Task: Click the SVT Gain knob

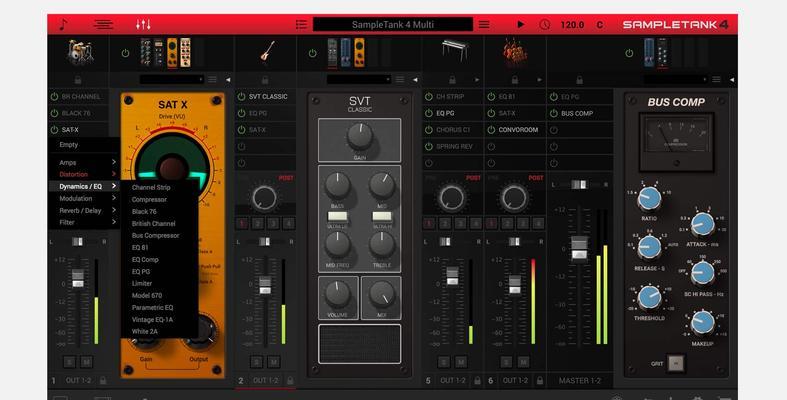Action: click(x=359, y=136)
